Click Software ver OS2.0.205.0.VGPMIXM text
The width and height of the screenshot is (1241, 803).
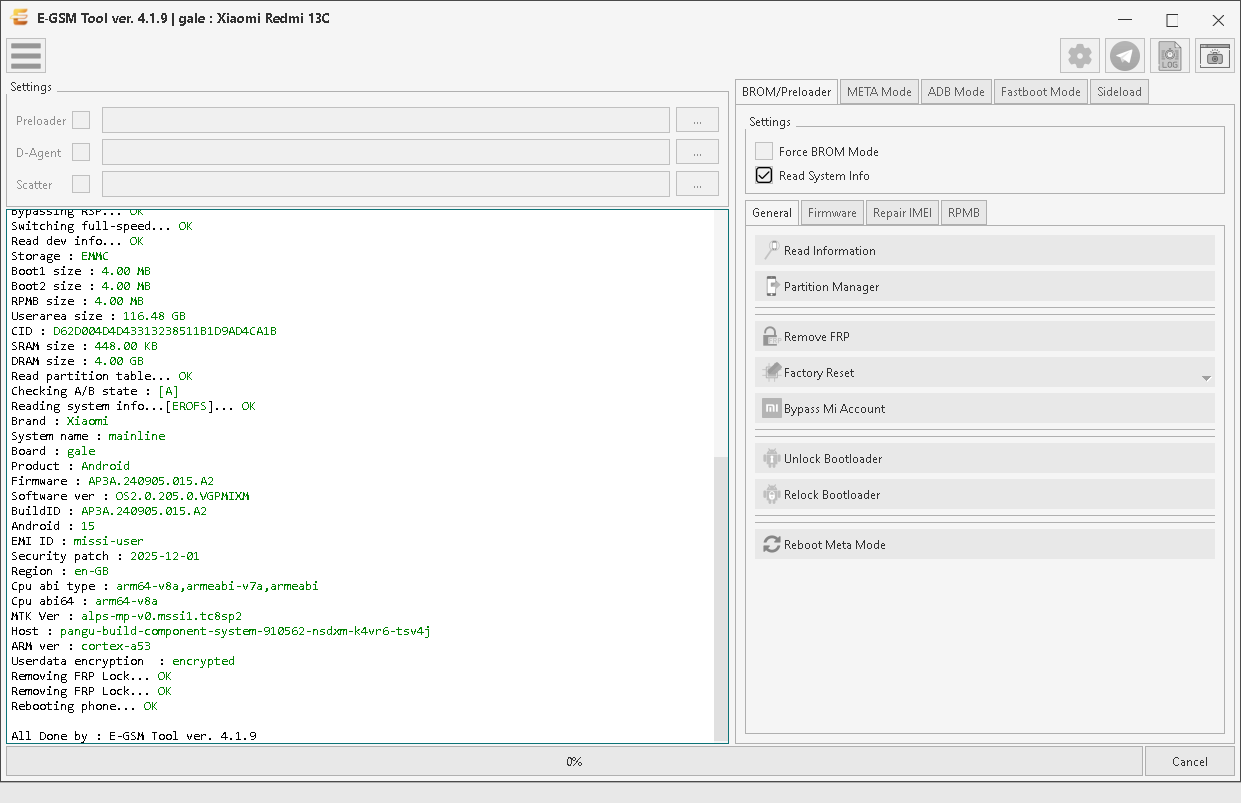point(130,496)
